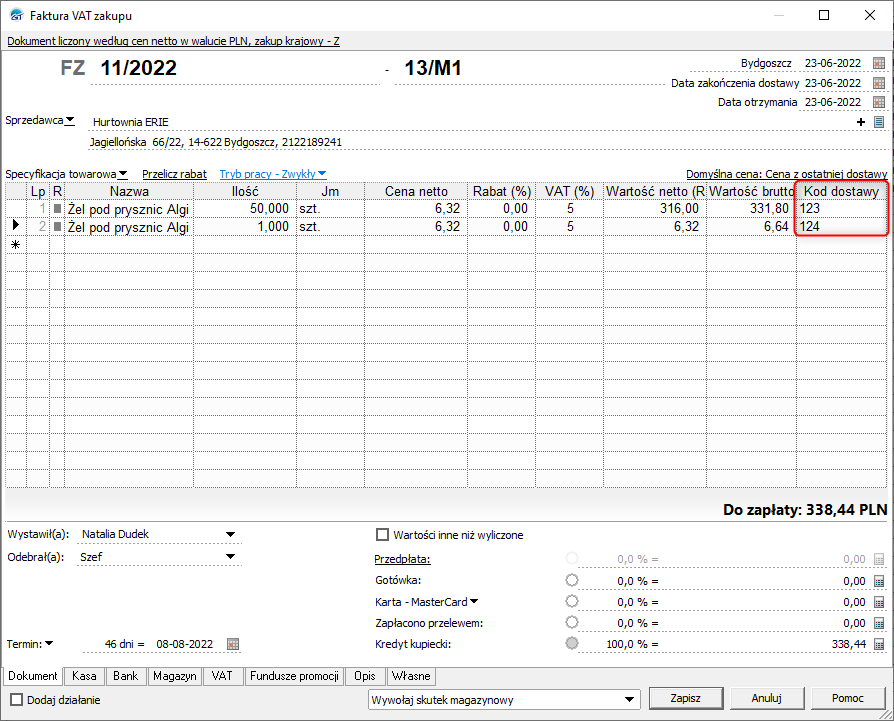The height and width of the screenshot is (721, 894).
Task: Click the Zapisz button
Action: [x=686, y=698]
